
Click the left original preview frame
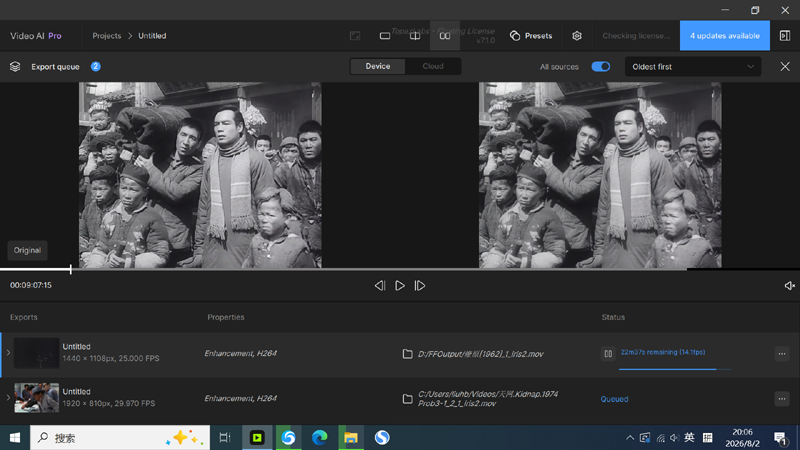200,175
